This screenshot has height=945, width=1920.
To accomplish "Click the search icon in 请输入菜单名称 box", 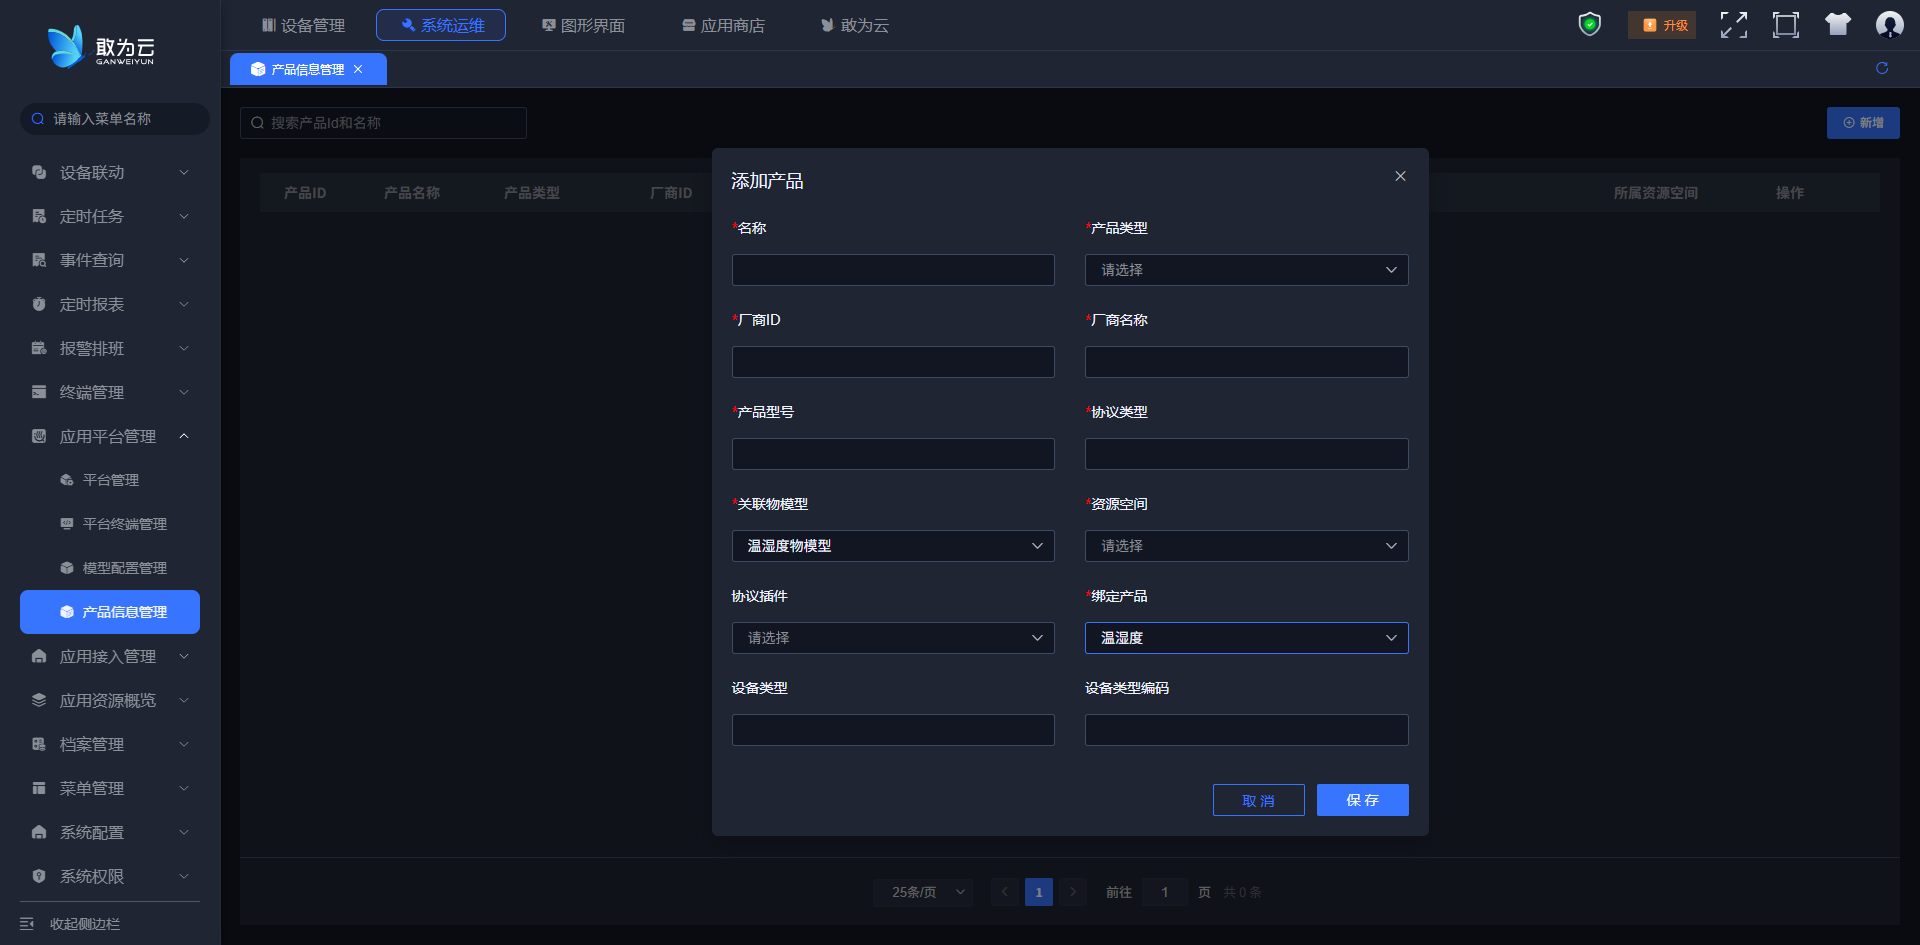I will tap(38, 119).
